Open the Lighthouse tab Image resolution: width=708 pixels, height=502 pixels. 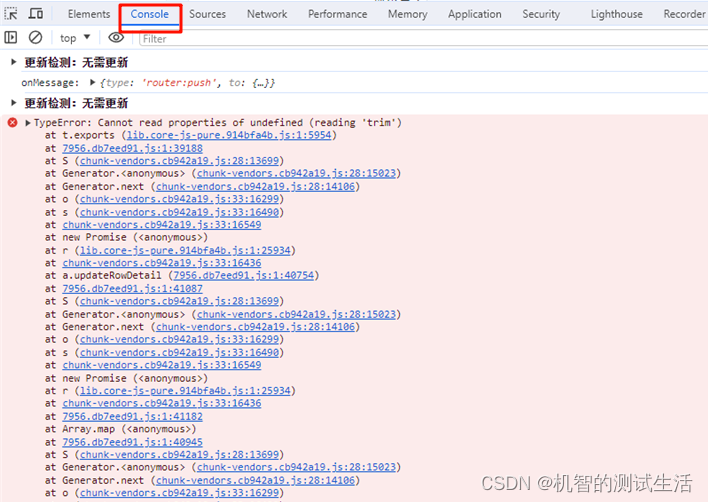point(616,14)
